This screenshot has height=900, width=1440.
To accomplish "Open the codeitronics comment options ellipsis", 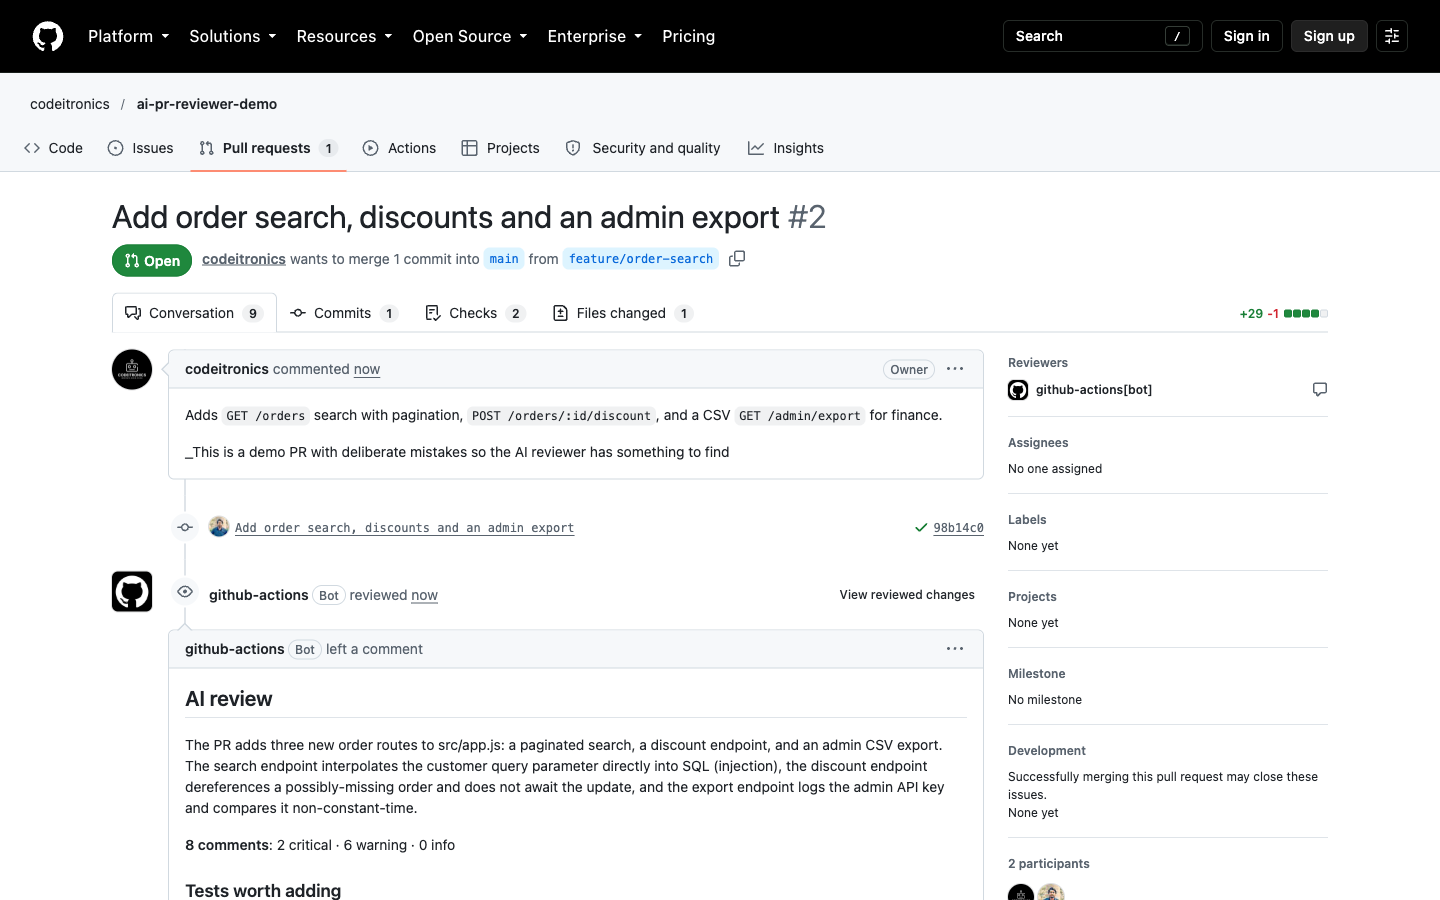I will coord(955,369).
